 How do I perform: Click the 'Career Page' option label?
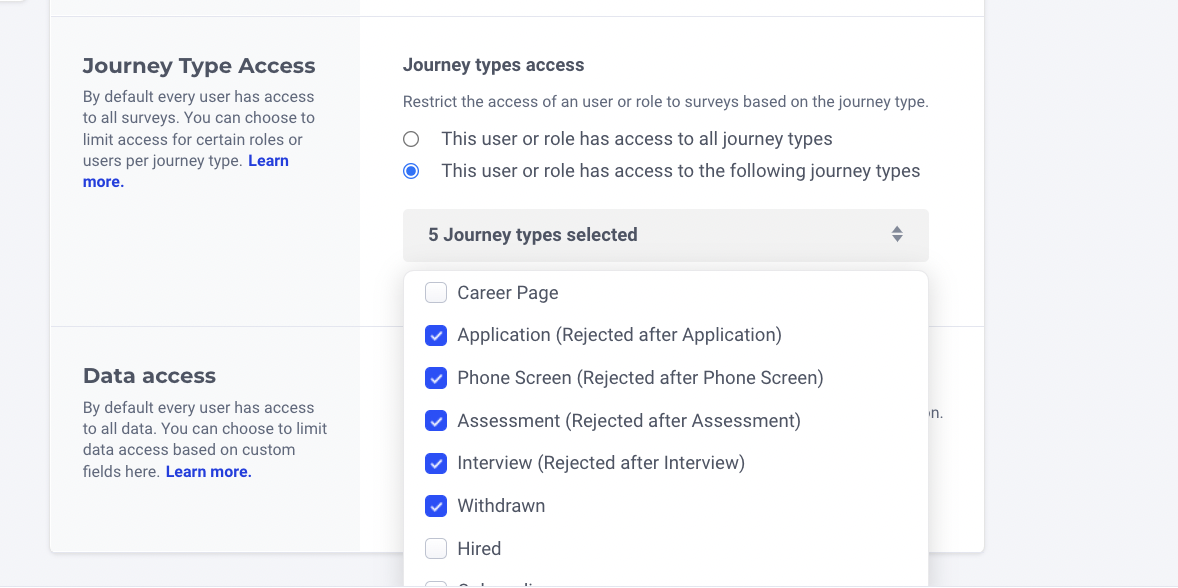click(x=507, y=293)
